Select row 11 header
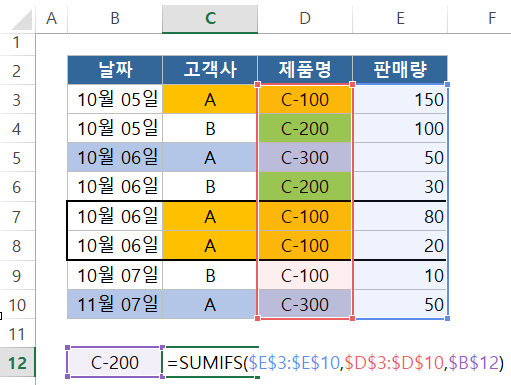Screen dimensions: 511x385 point(17,333)
